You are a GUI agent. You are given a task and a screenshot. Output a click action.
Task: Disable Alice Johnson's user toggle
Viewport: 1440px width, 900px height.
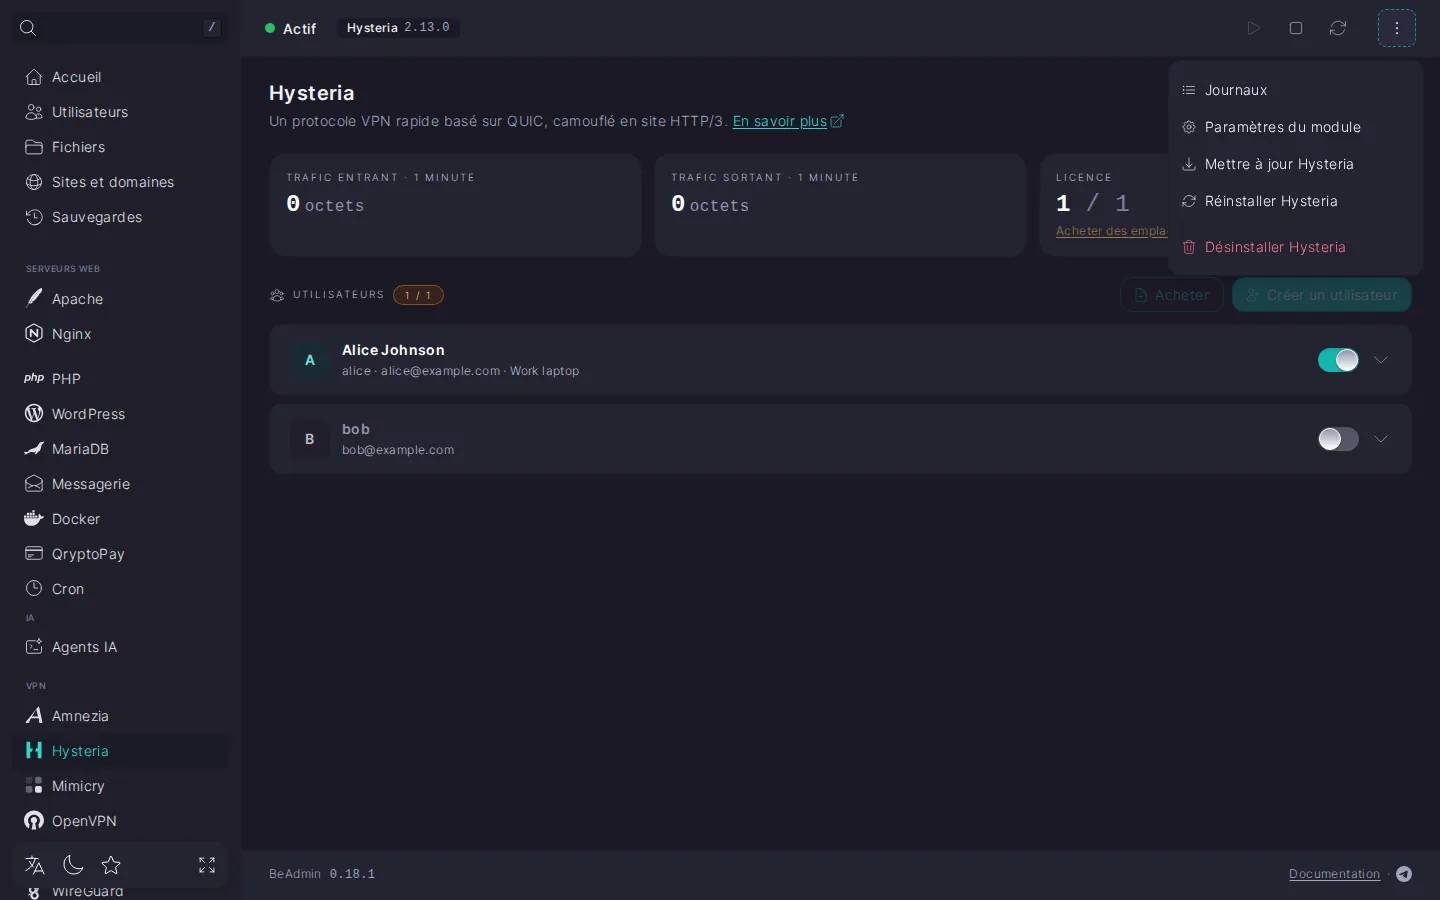point(1338,360)
